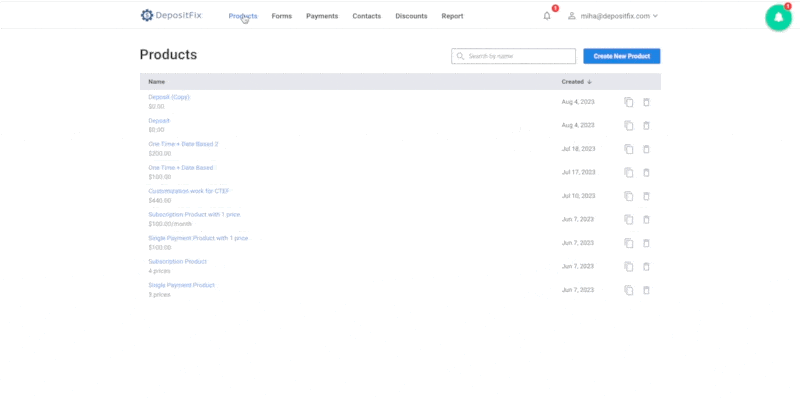Image resolution: width=800 pixels, height=398 pixels.
Task: Duplicate the 3 prices Single Payment Product
Action: tap(629, 290)
